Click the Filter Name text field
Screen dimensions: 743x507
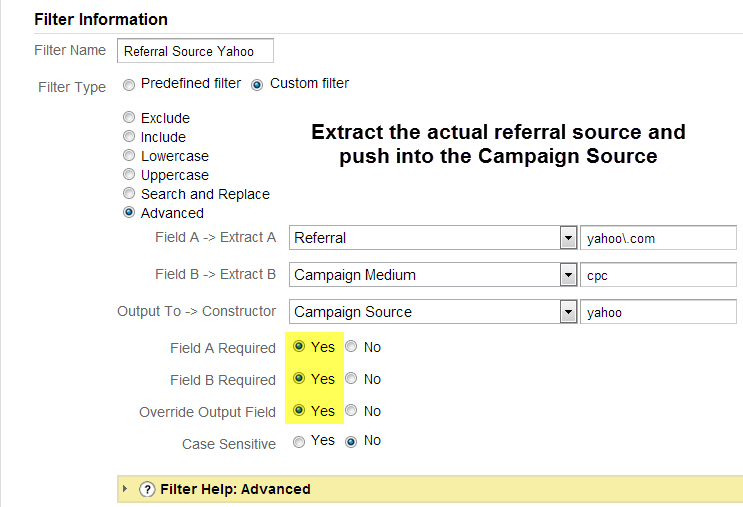point(195,51)
